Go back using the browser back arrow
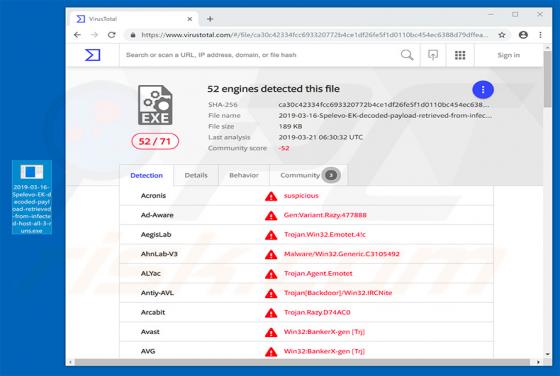 [77, 35]
